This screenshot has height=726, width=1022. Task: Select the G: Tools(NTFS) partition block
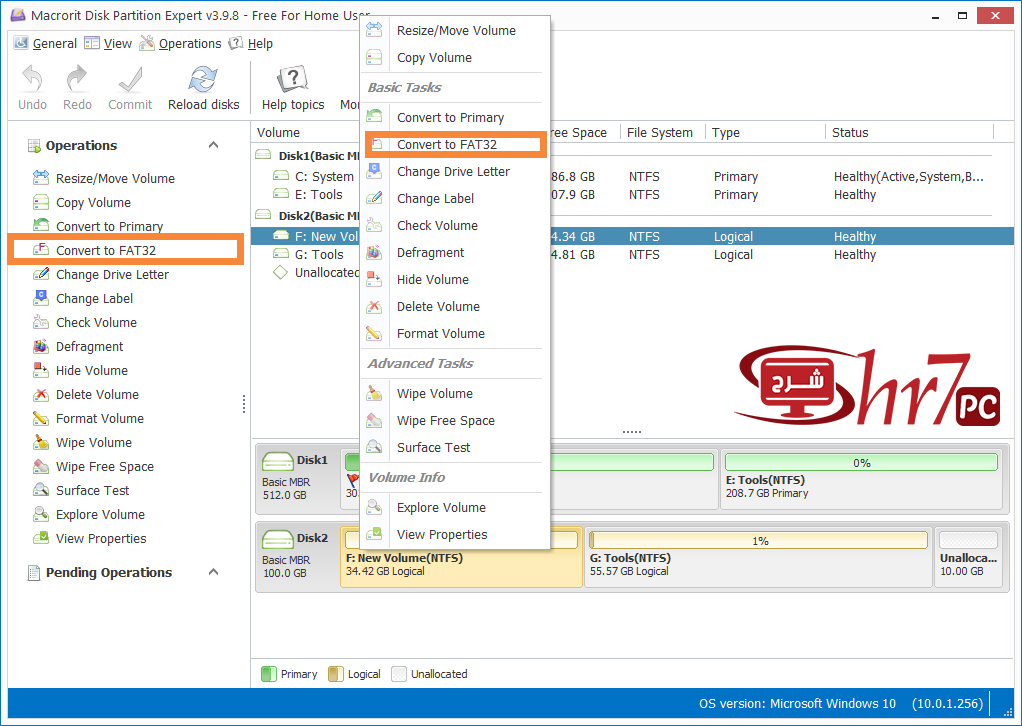pyautogui.click(x=759, y=557)
